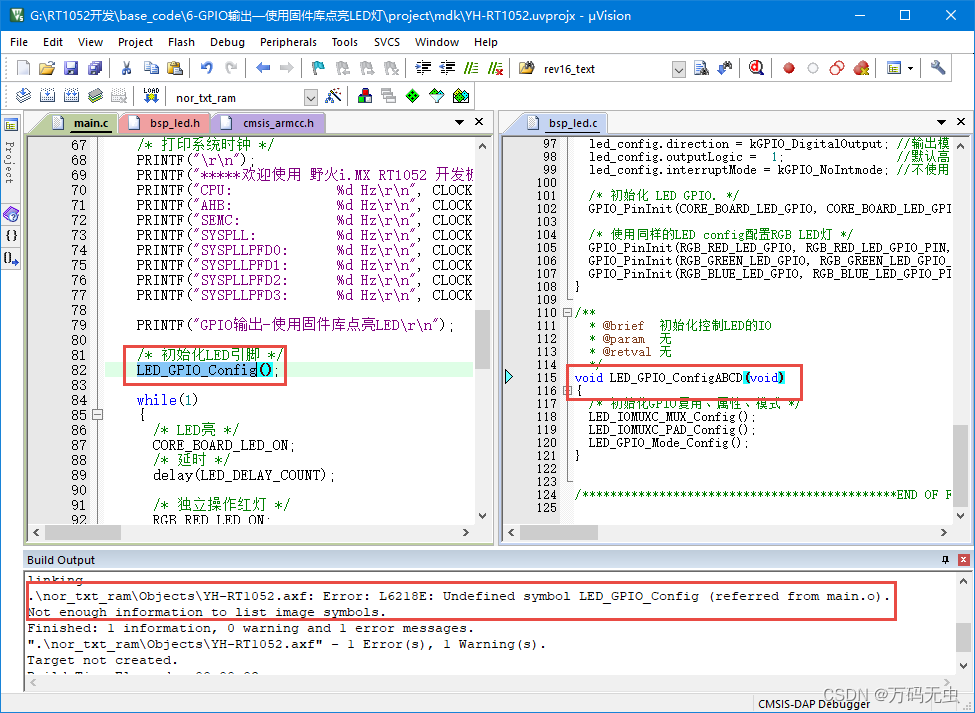Download code to flash with LOAD icon
Viewport: 975px width, 713px height.
coord(150,95)
